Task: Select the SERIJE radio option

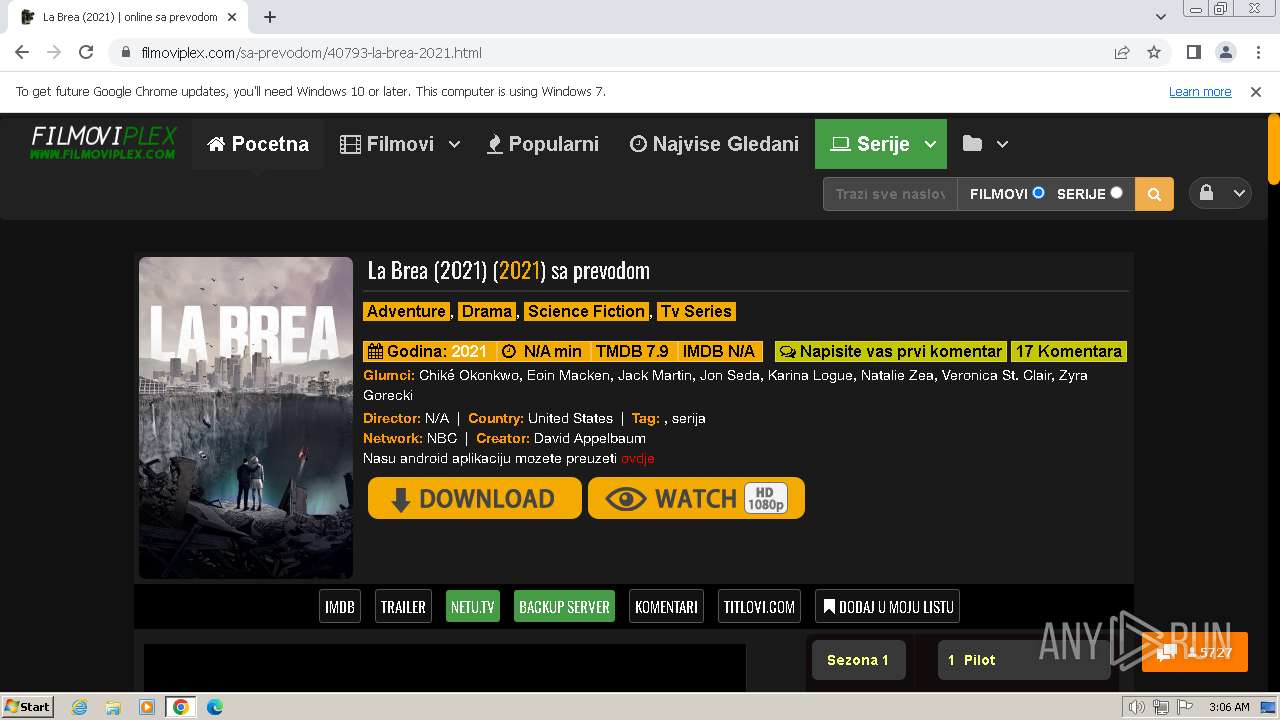Action: [1116, 192]
